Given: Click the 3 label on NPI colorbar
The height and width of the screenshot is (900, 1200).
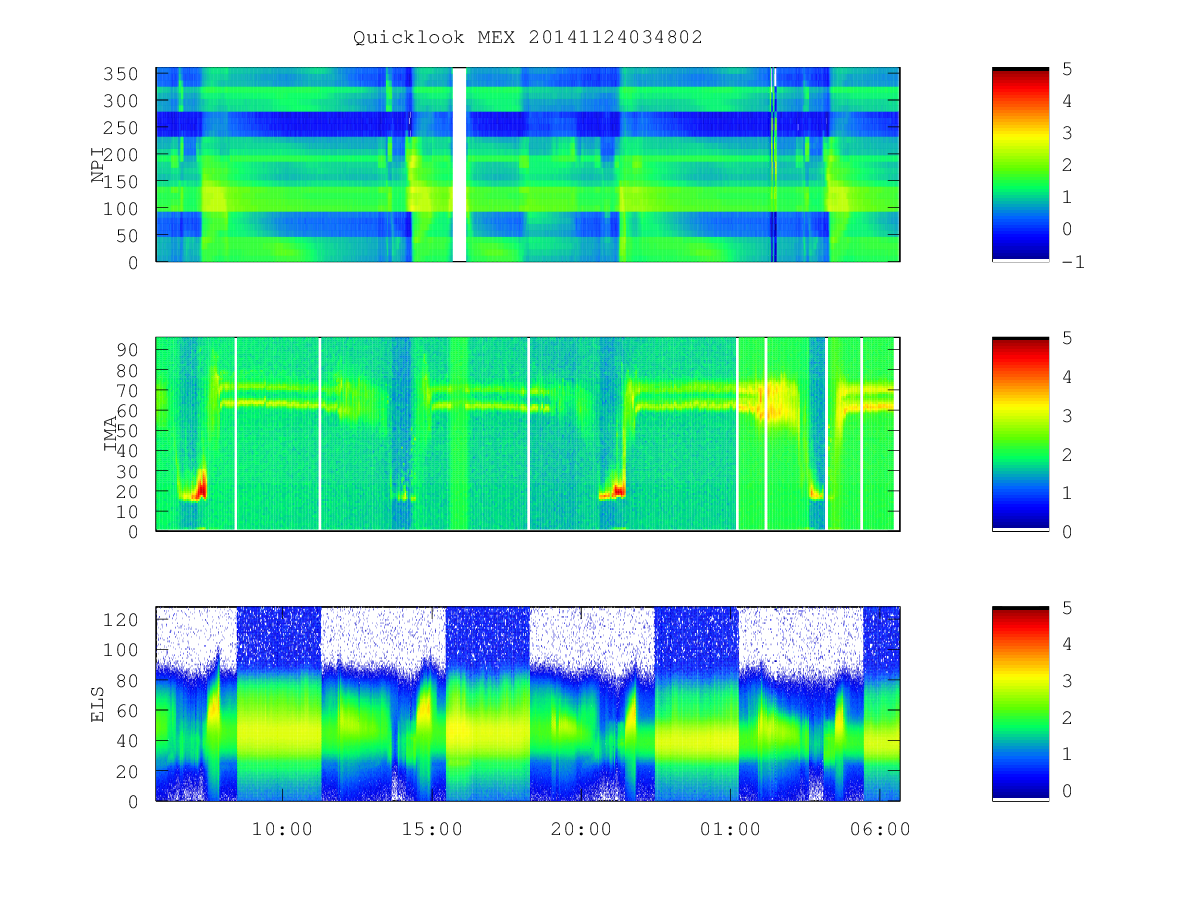Looking at the screenshot, I should [x=1066, y=133].
